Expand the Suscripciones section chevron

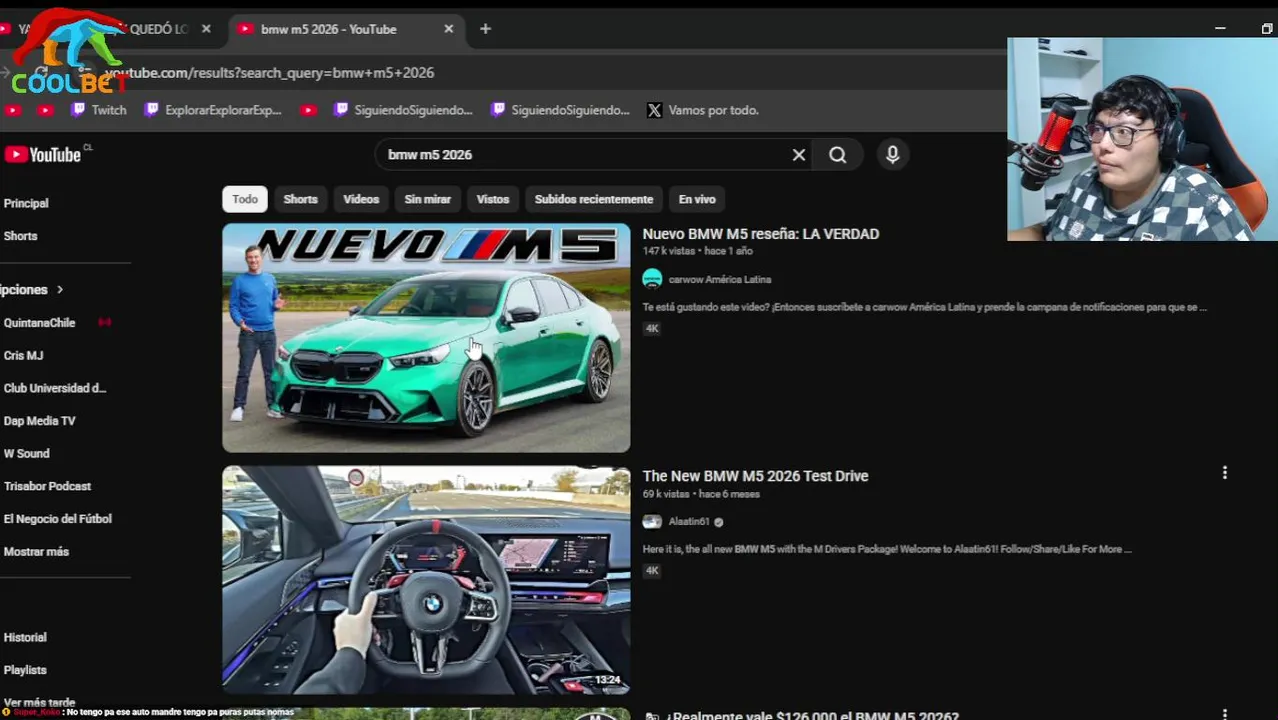tap(59, 290)
